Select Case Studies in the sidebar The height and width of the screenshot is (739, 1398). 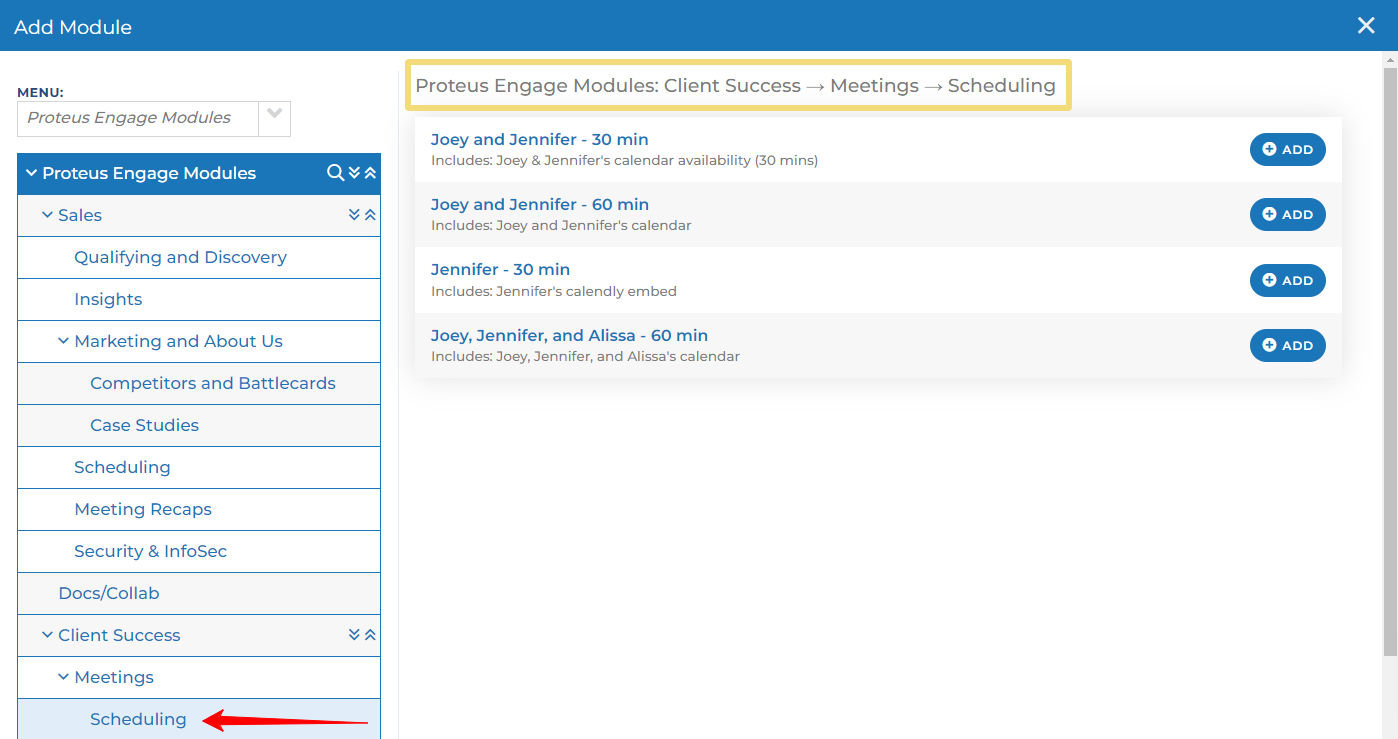[142, 425]
